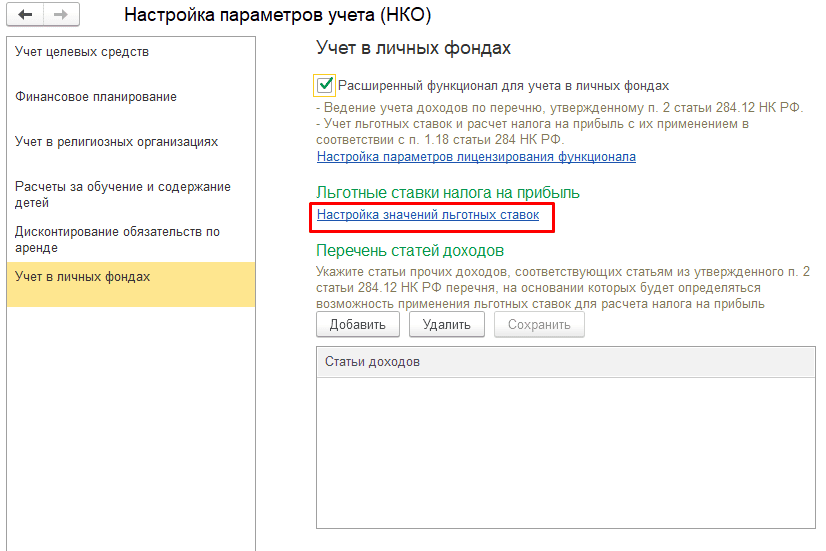Open the Настройка значений льготных ставок link

tap(428, 215)
